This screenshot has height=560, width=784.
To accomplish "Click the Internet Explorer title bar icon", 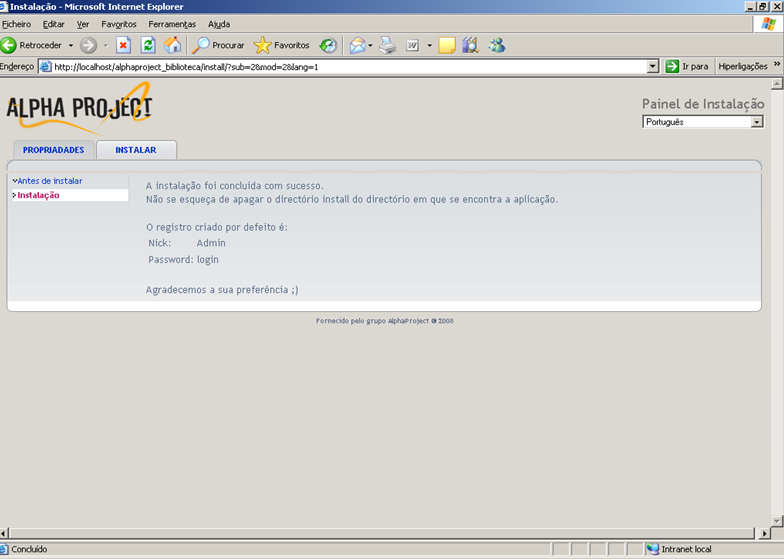I will point(4,6).
